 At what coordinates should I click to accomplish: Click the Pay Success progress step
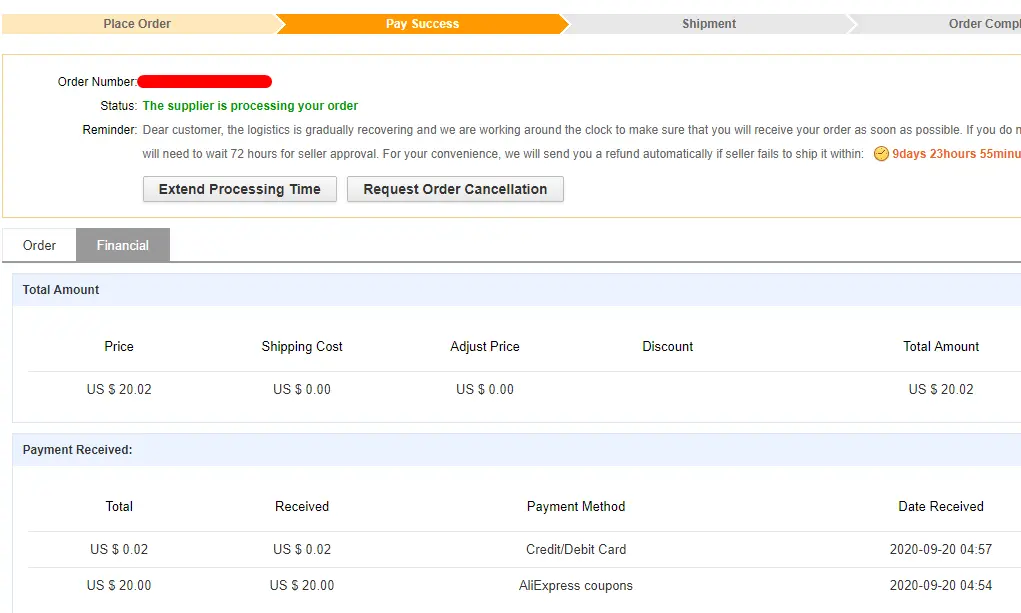click(x=422, y=24)
